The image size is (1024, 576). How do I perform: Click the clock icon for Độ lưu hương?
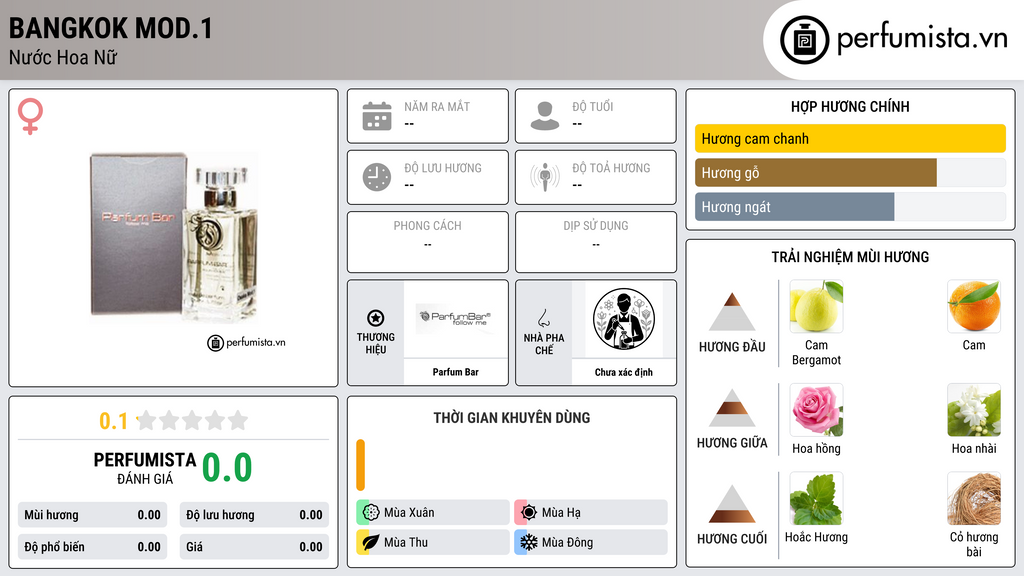[x=377, y=177]
